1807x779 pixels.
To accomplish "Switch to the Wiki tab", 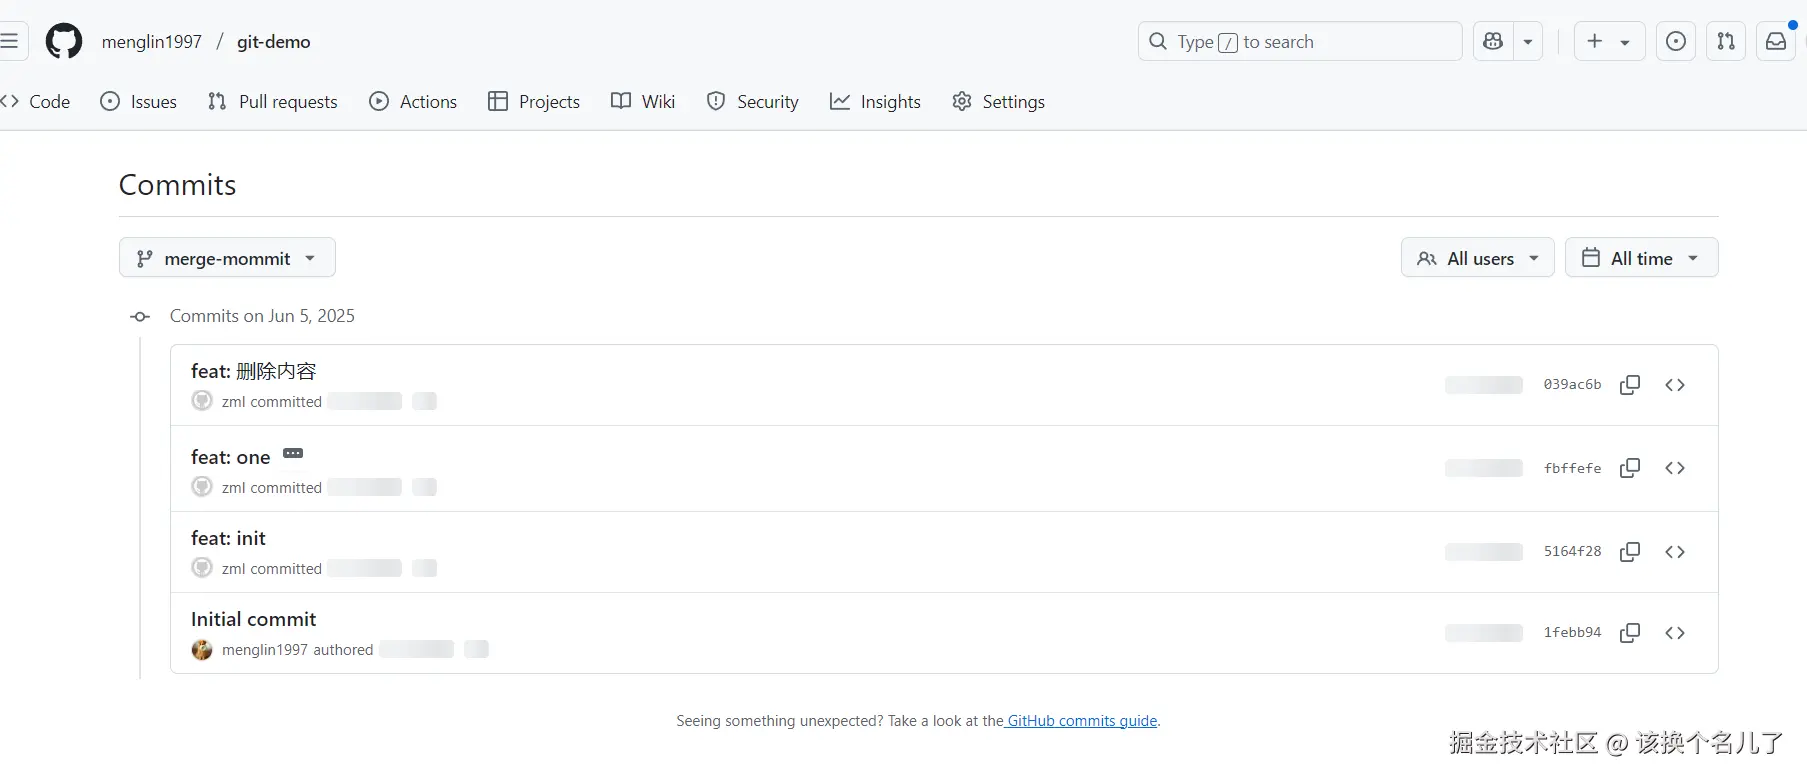I will point(643,101).
